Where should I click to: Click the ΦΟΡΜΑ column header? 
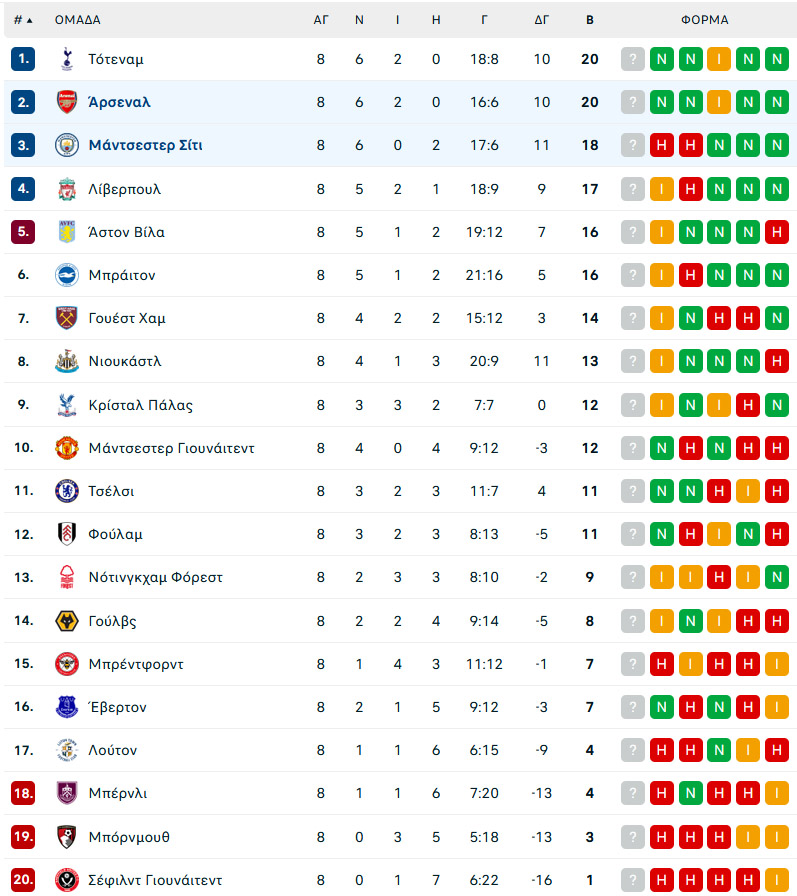704,20
